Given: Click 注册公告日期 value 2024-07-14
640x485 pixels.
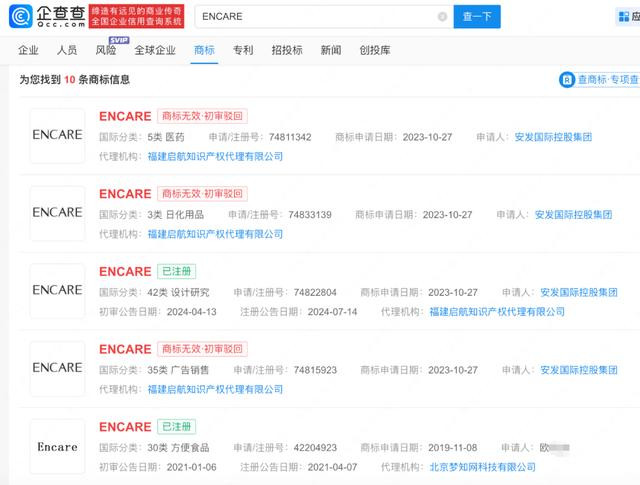Looking at the screenshot, I should (x=332, y=312).
